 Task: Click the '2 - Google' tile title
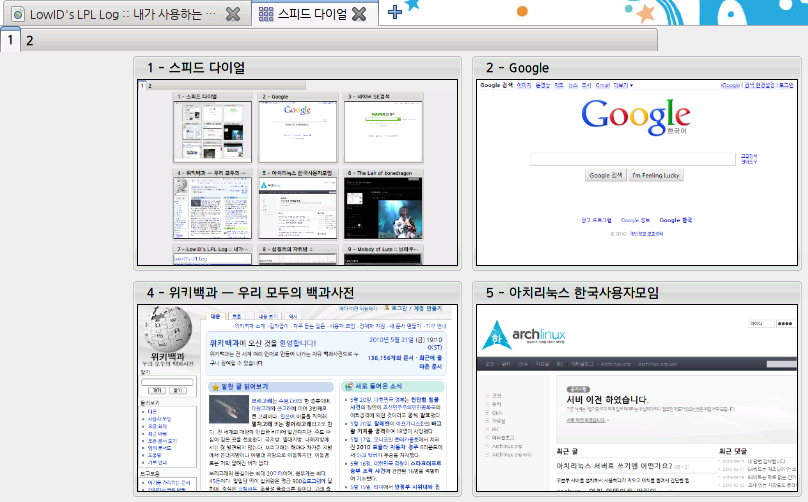[517, 68]
